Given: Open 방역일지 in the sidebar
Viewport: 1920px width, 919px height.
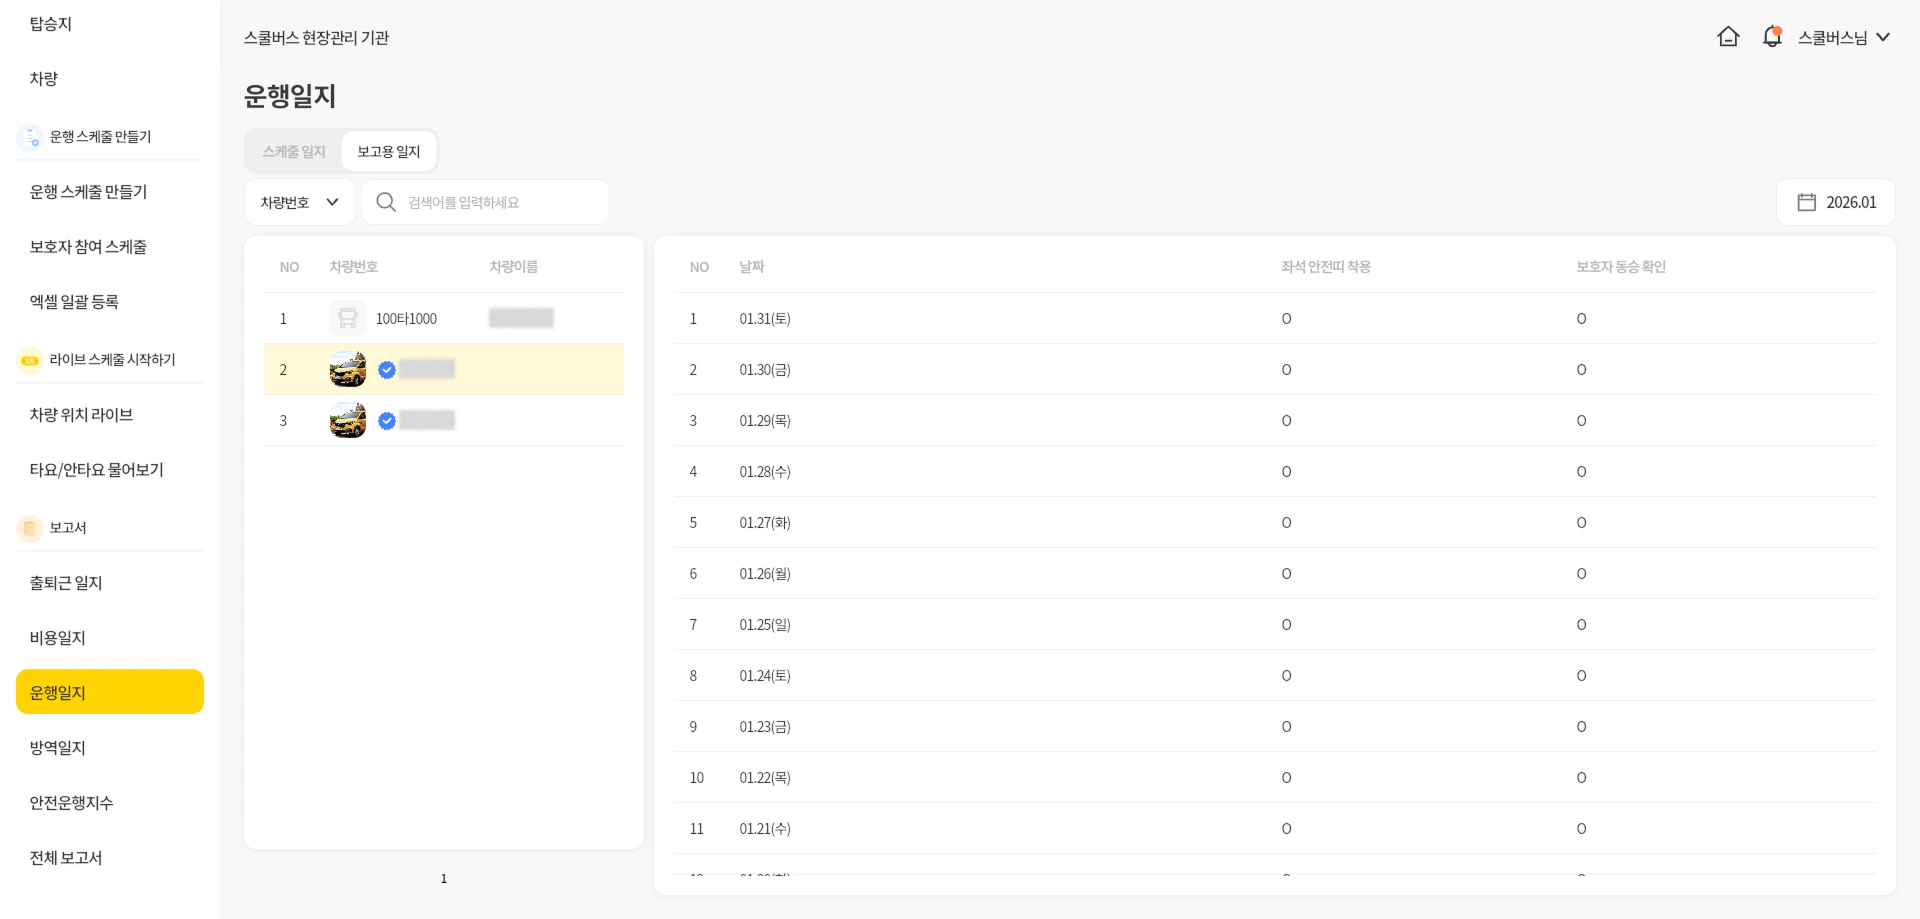Looking at the screenshot, I should pos(58,748).
